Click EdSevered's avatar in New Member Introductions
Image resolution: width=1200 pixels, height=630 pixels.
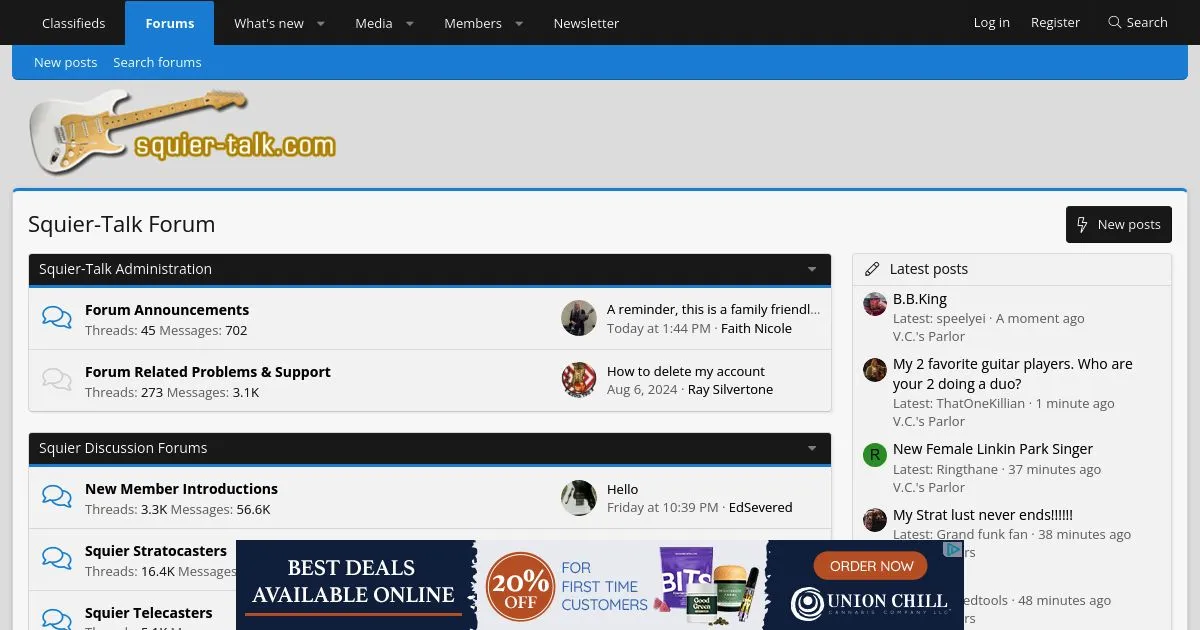tap(579, 498)
